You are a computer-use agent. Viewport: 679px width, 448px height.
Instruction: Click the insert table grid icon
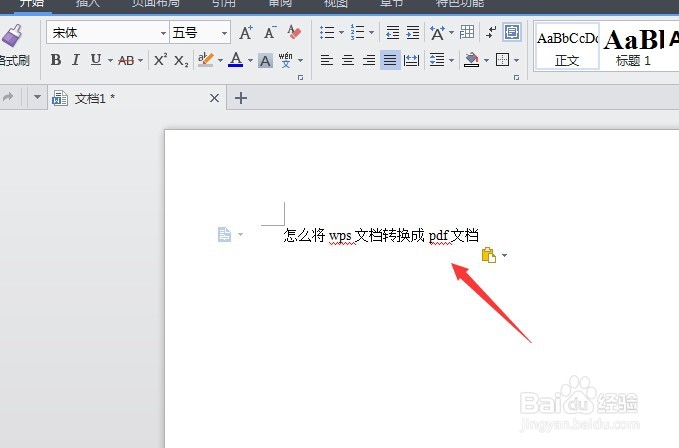(x=467, y=32)
